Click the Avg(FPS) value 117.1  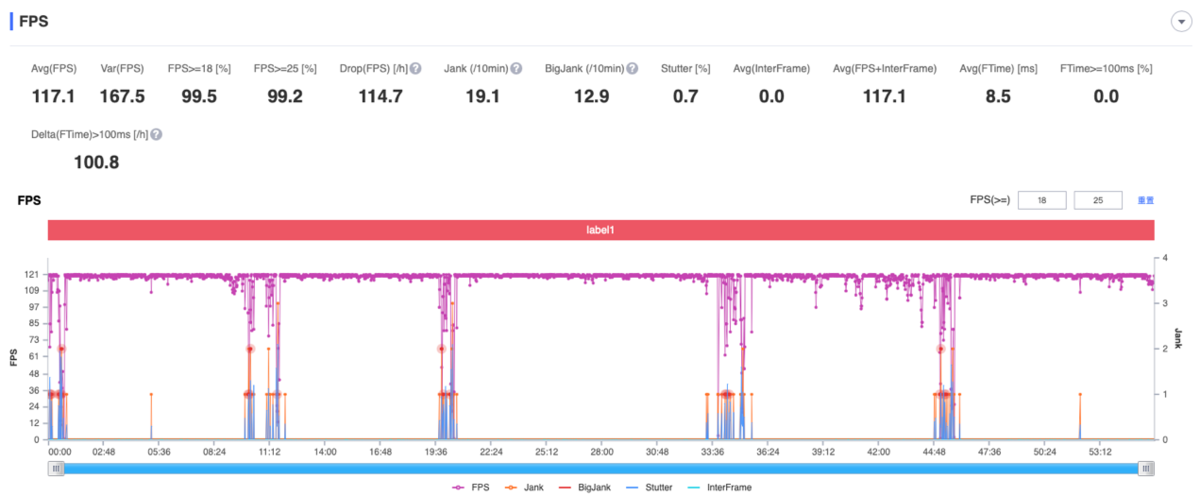click(x=54, y=96)
